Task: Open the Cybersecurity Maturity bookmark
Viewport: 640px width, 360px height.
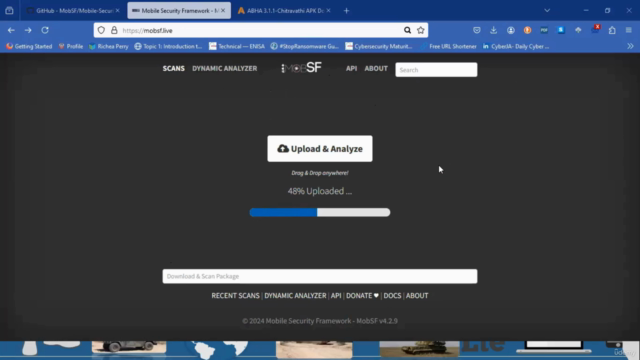Action: click(x=379, y=46)
